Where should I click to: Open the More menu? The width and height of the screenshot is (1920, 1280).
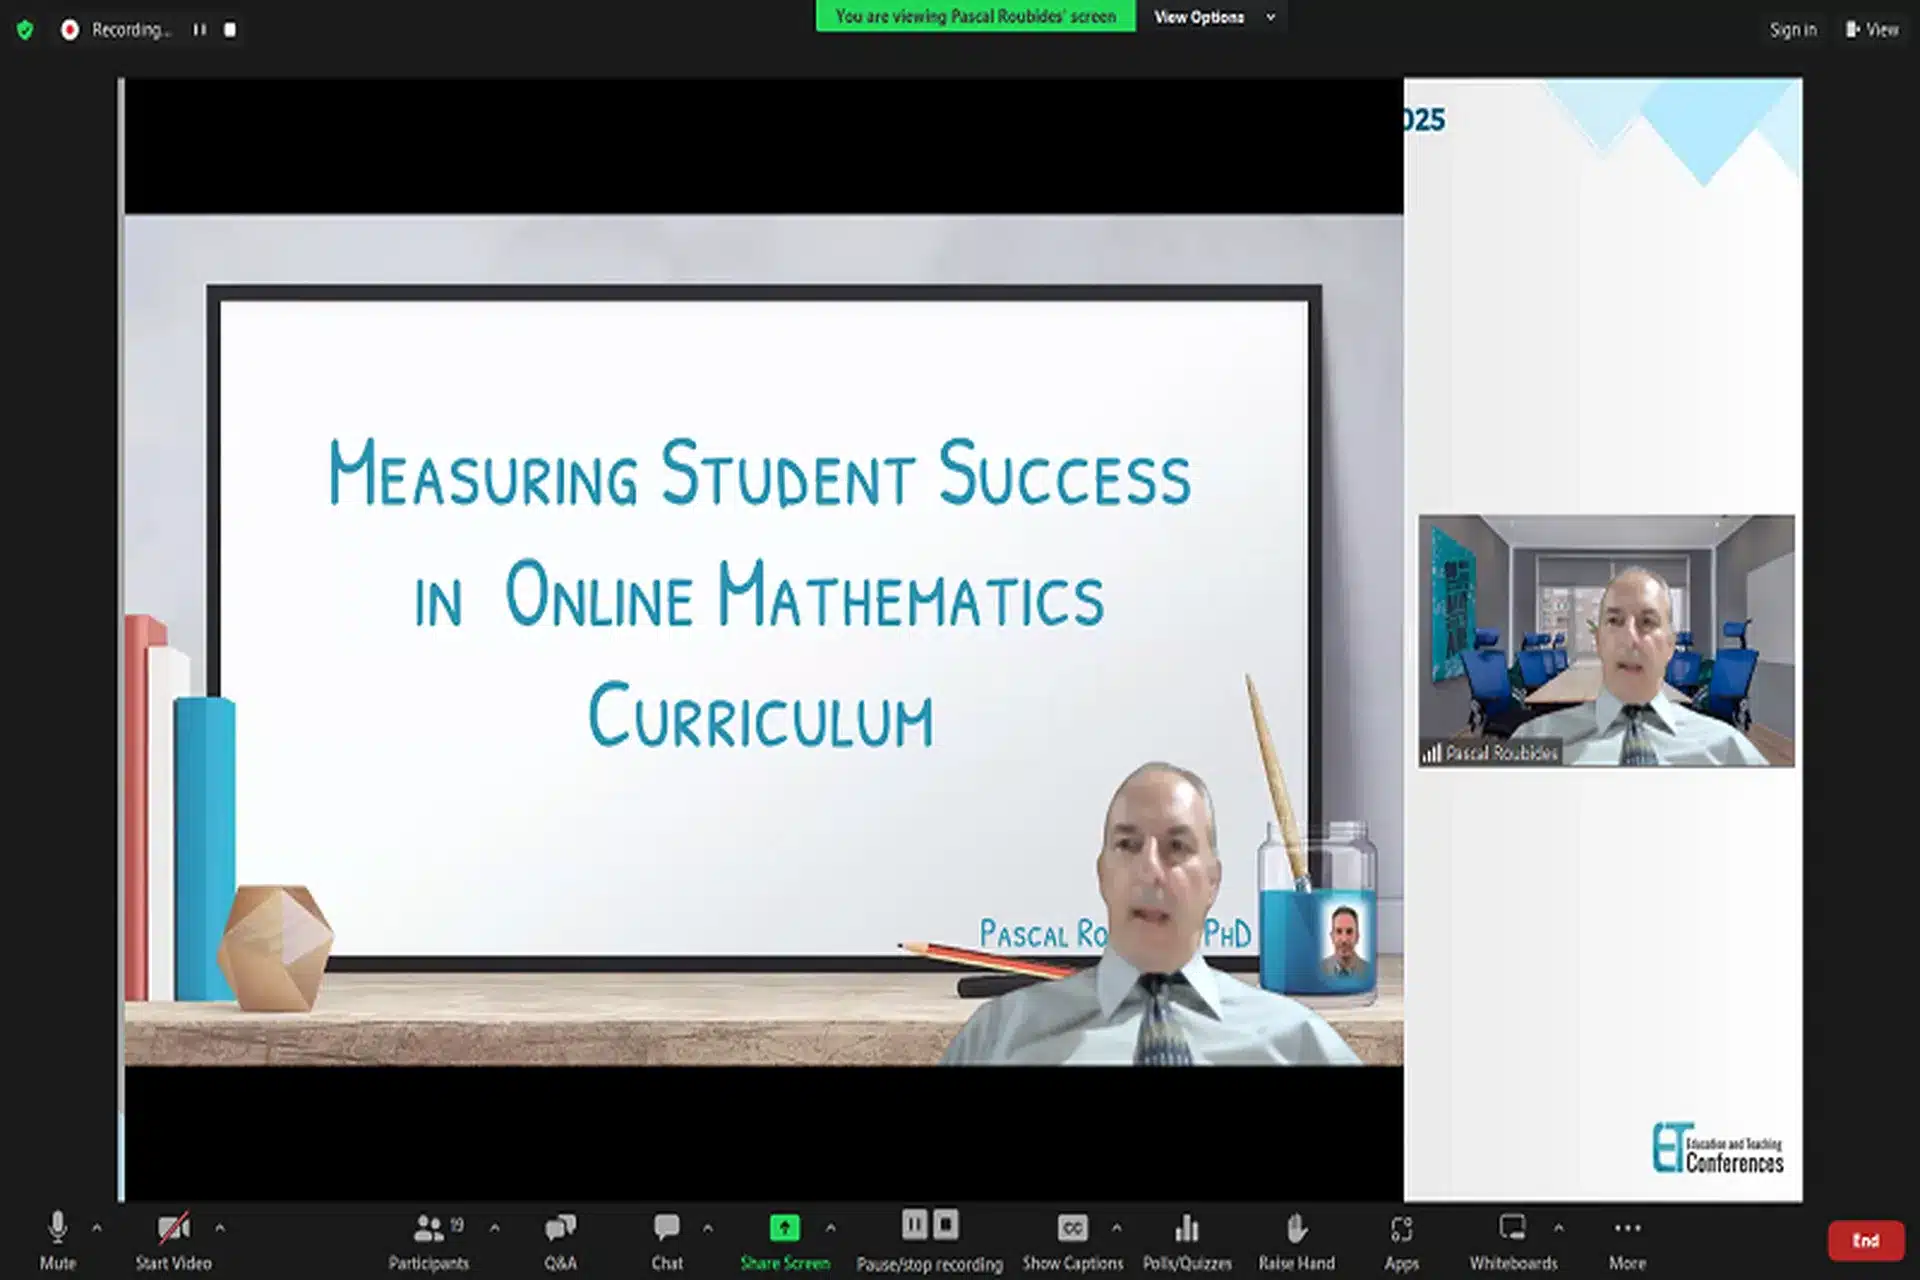coord(1627,1240)
